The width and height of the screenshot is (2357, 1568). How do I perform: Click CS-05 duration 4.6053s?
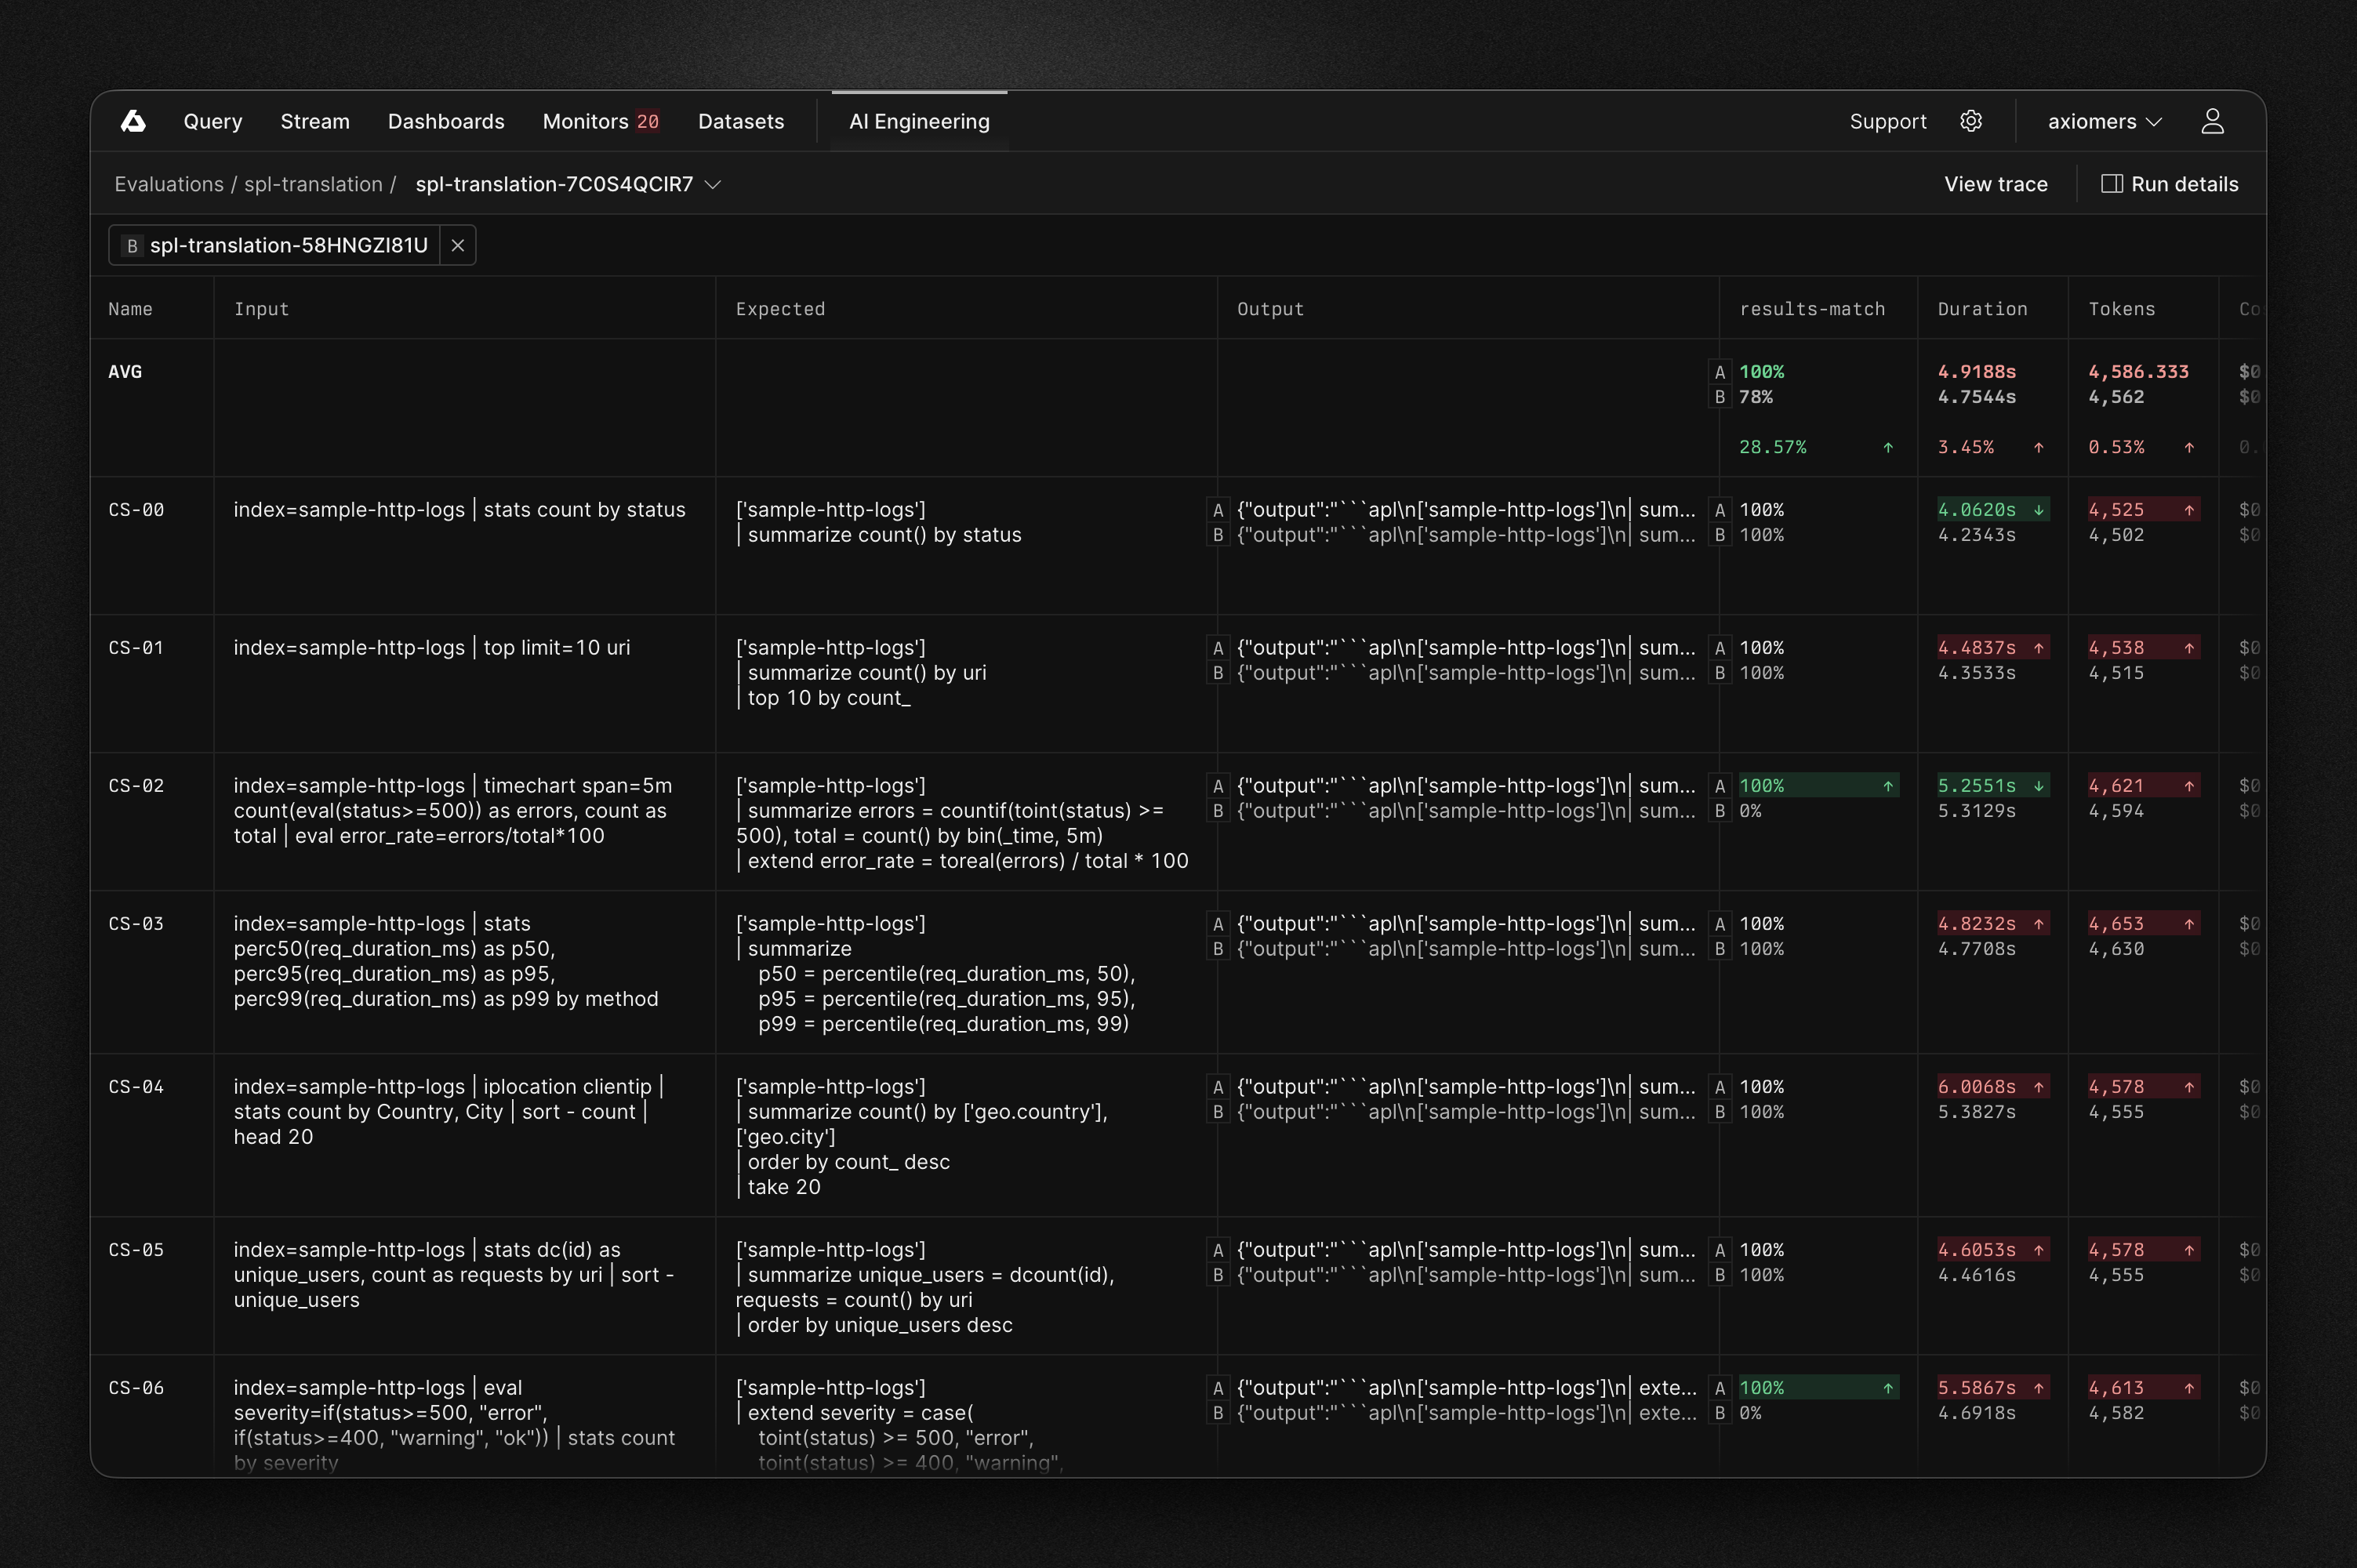(1993, 1249)
